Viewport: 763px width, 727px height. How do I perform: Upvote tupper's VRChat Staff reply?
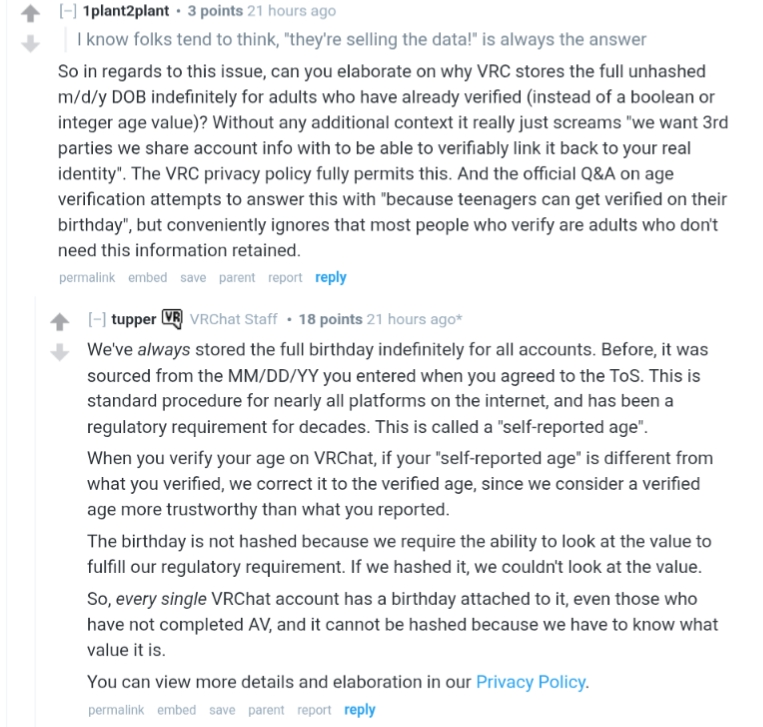click(x=60, y=322)
